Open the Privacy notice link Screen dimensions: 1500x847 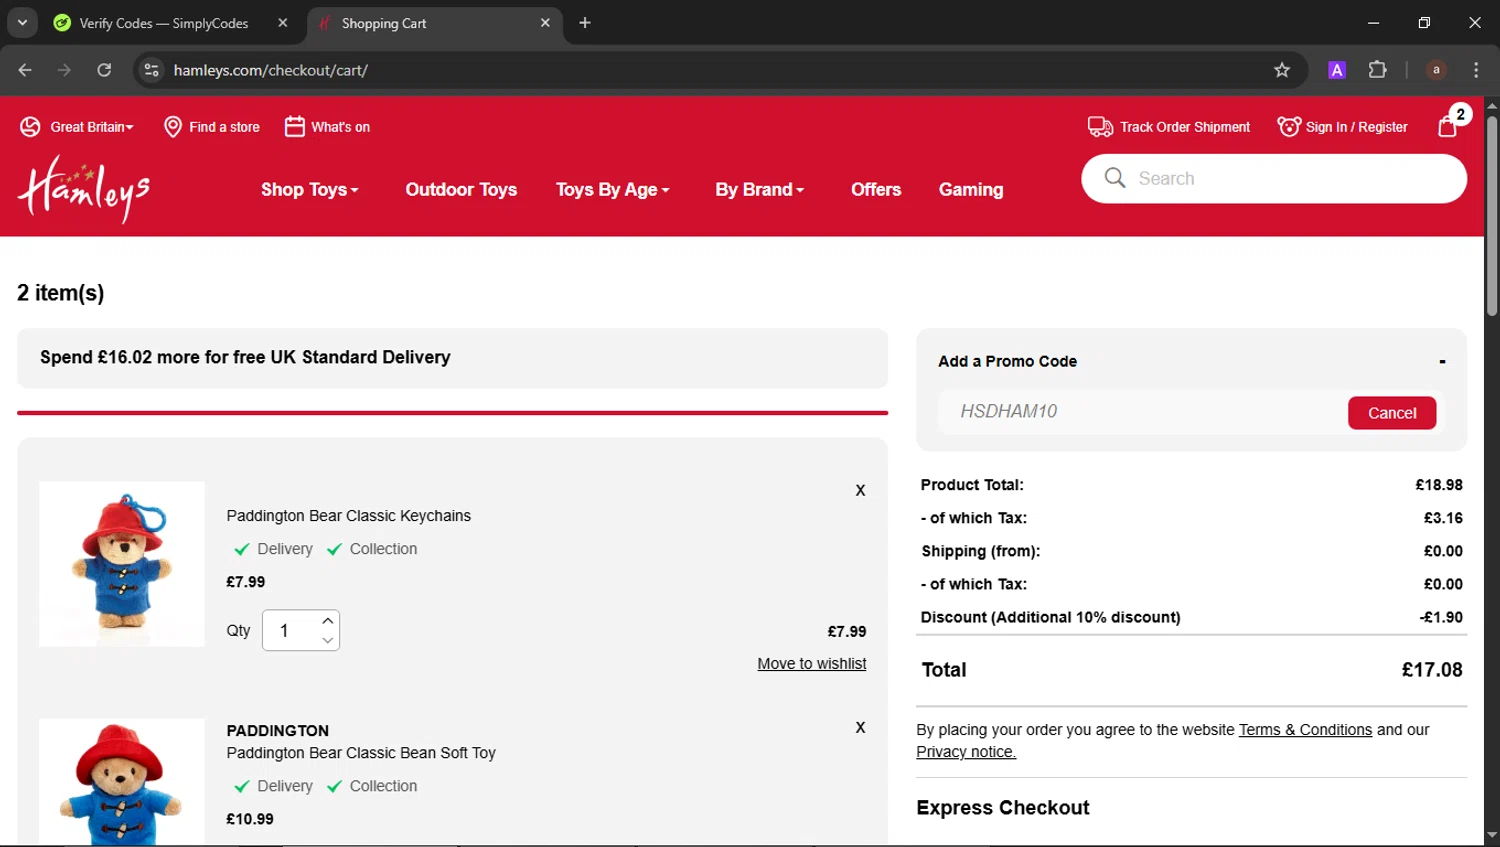tap(966, 752)
